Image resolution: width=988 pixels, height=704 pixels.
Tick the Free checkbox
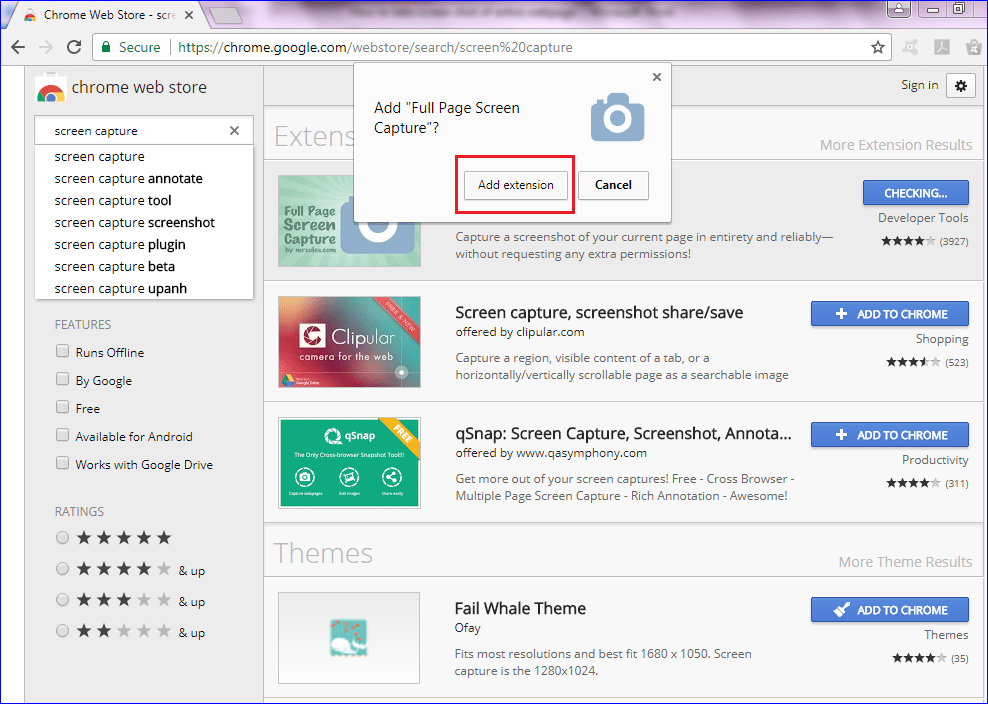tap(62, 407)
